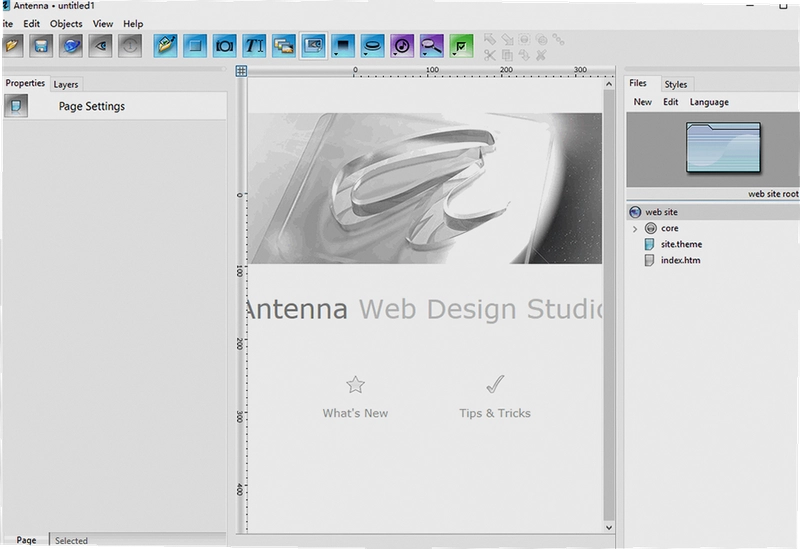This screenshot has width=800, height=549.
Task: Click the Language button in Files panel
Action: click(709, 102)
